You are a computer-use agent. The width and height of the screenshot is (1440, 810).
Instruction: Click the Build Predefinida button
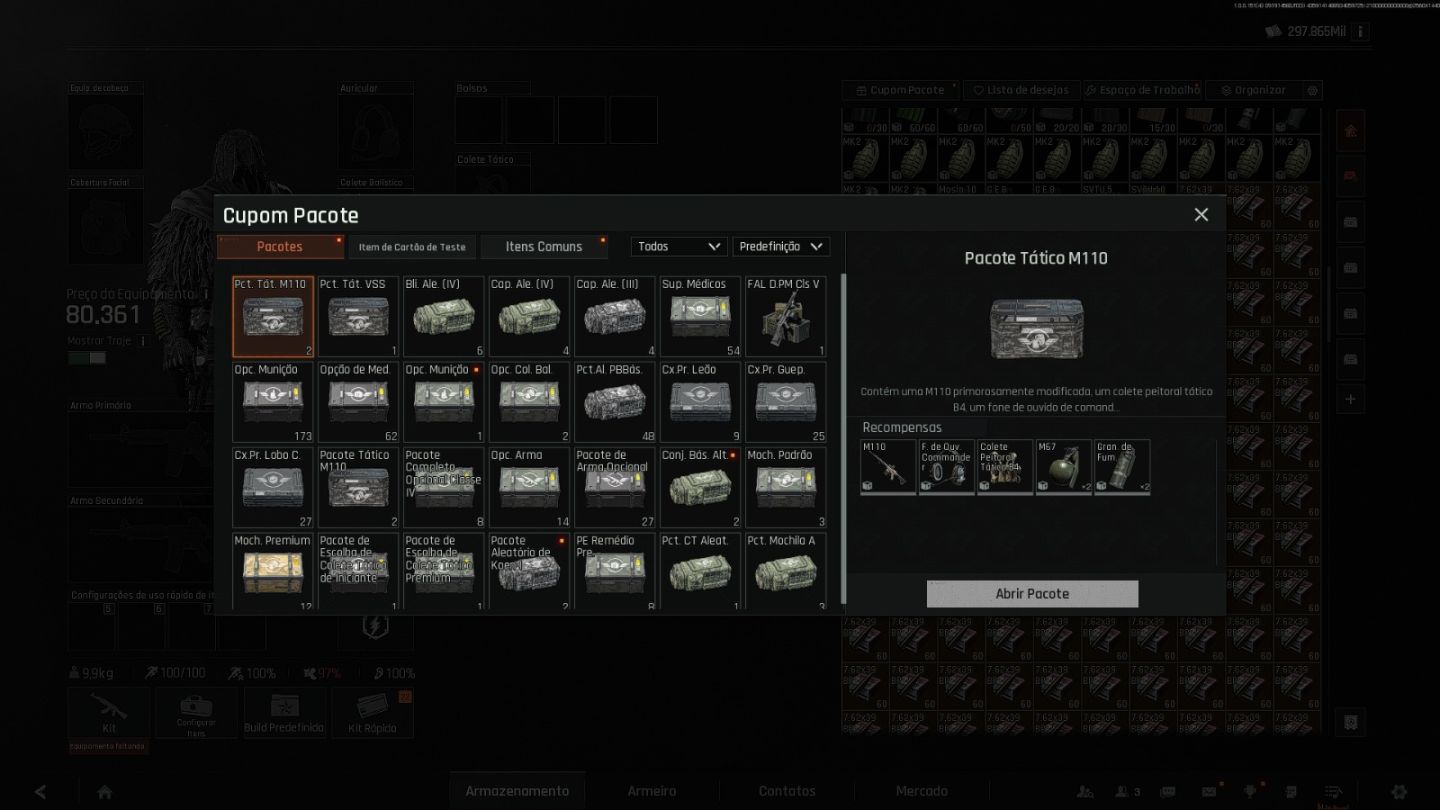coord(284,712)
